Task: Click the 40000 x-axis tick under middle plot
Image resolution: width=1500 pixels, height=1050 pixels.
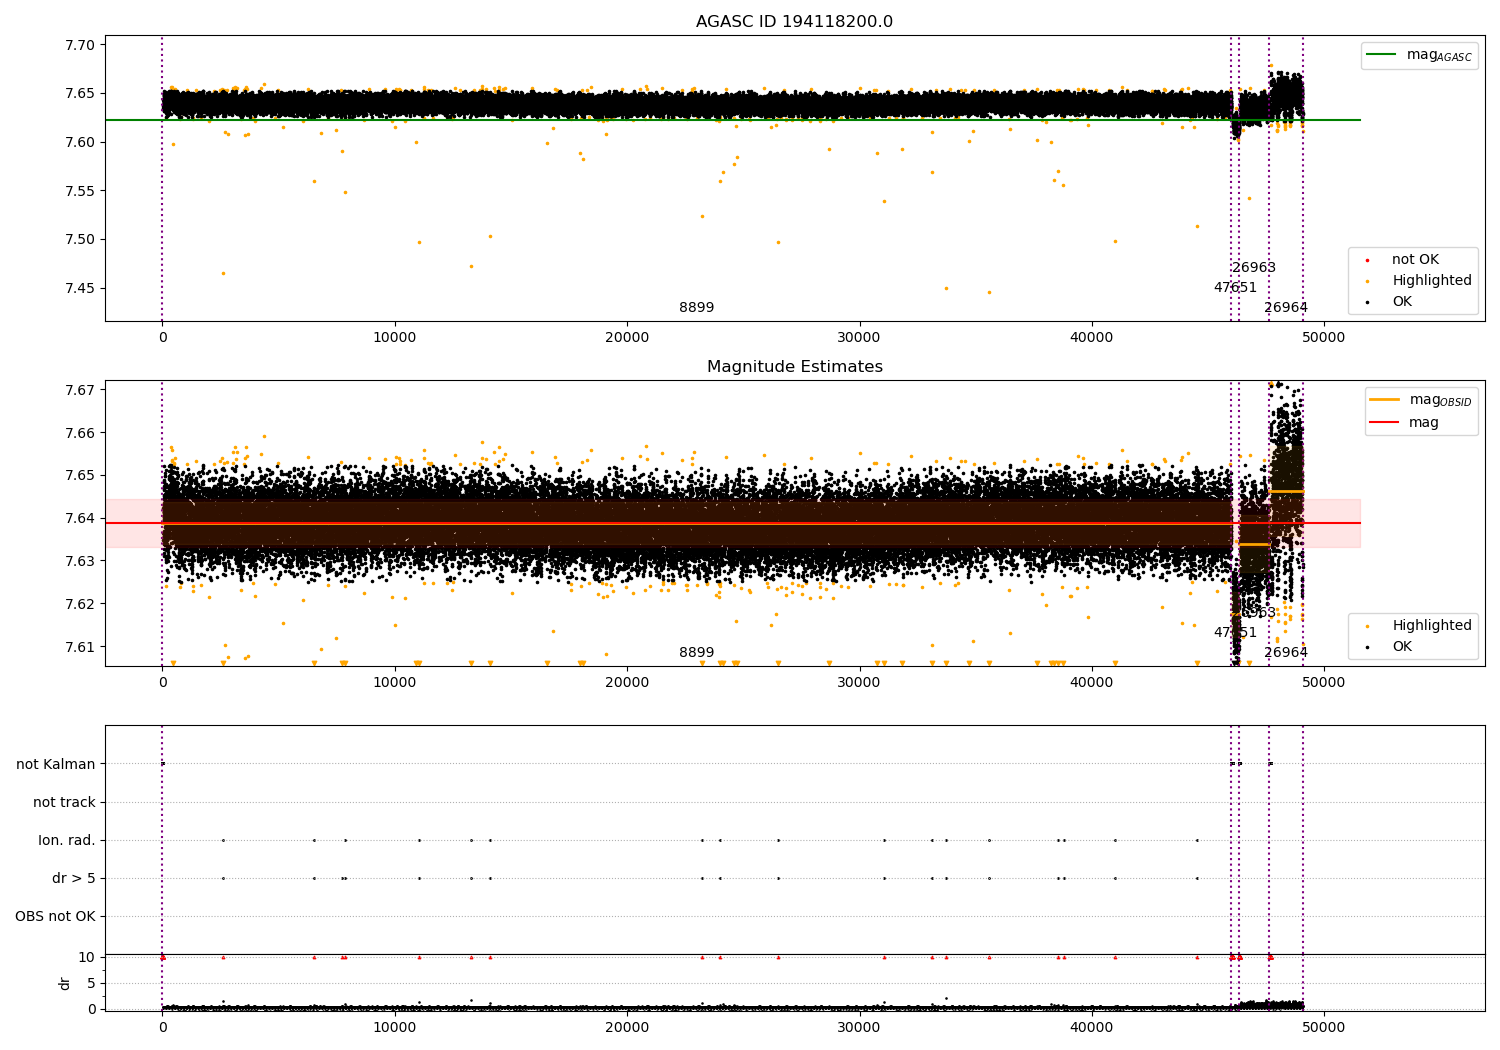Action: [1092, 683]
